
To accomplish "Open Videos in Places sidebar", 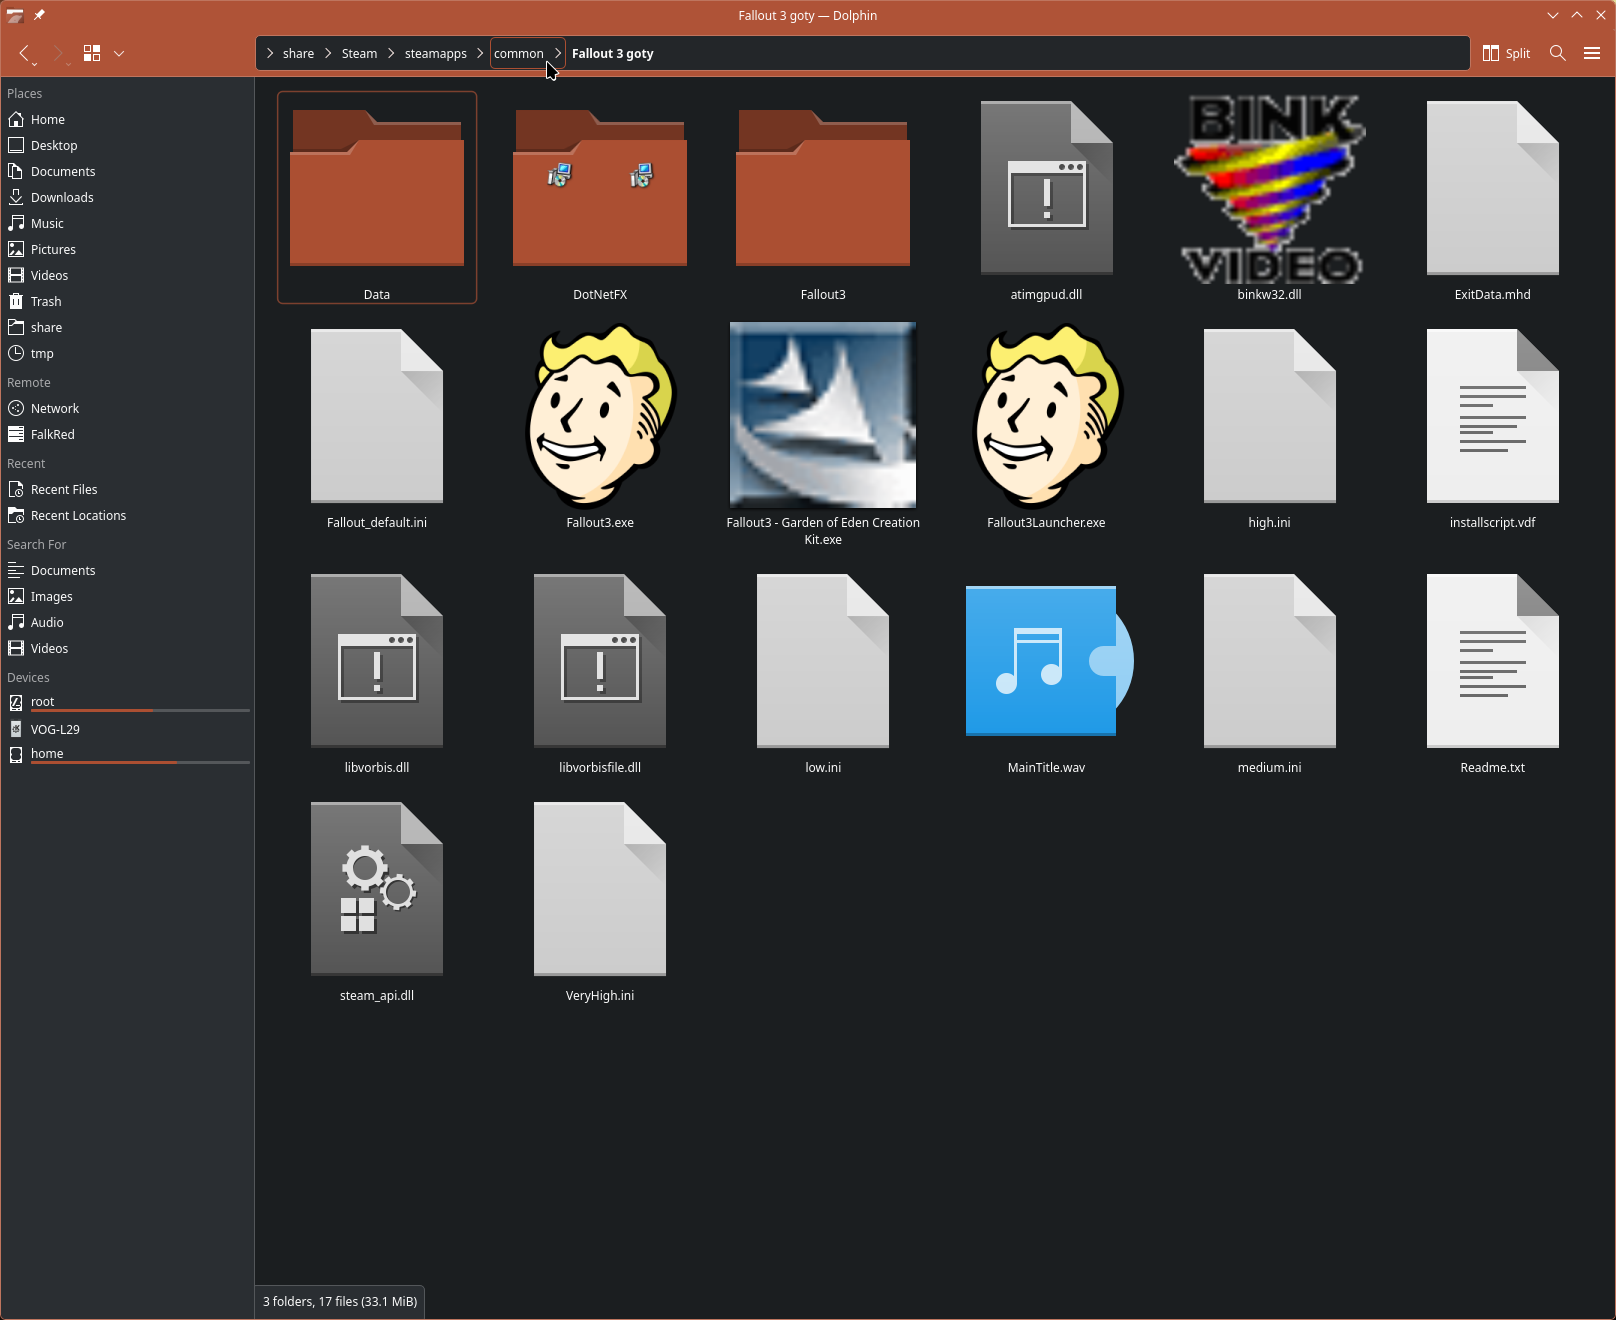I will point(127,275).
